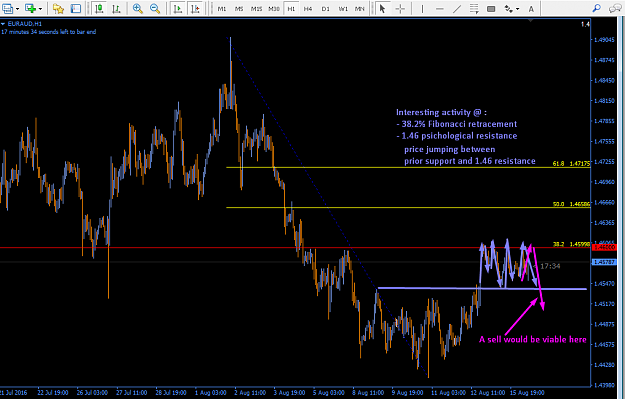Select the text label A tool

coord(531,9)
